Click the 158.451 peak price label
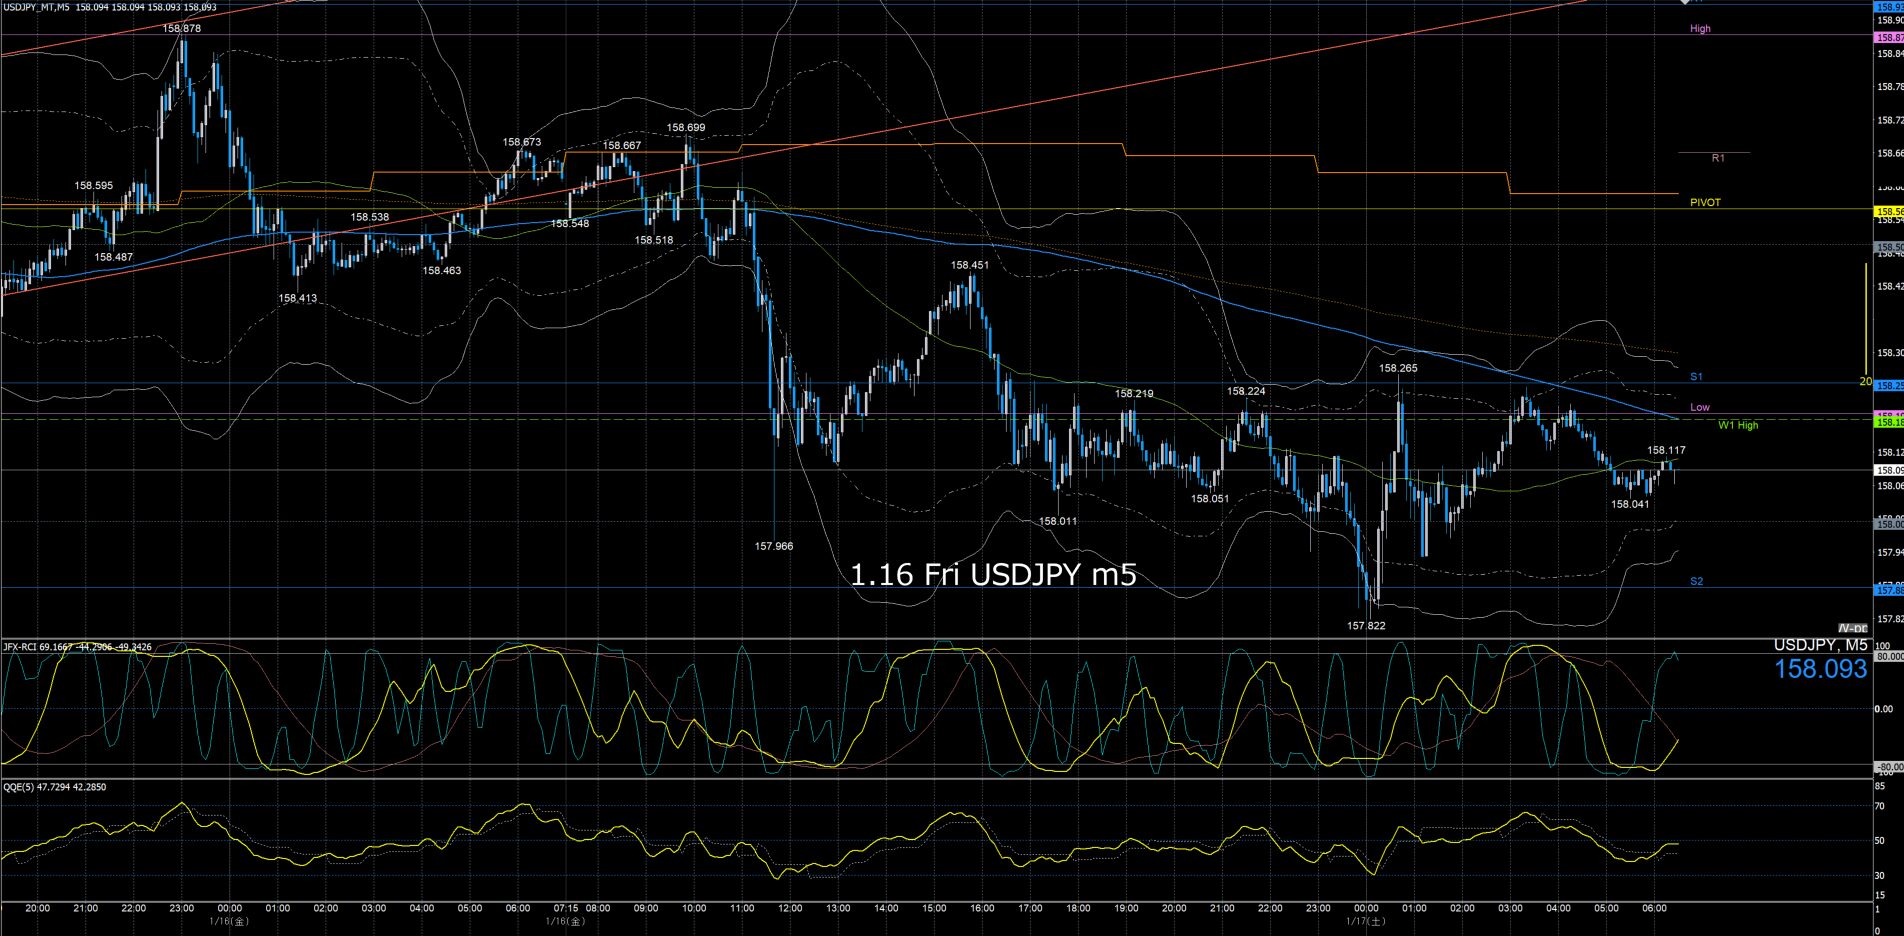The width and height of the screenshot is (1904, 936). (969, 266)
